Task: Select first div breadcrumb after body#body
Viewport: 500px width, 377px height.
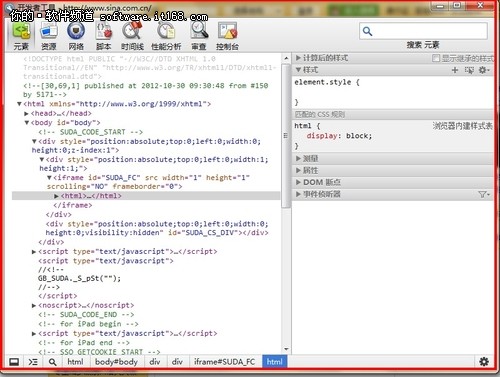Action: [x=155, y=362]
